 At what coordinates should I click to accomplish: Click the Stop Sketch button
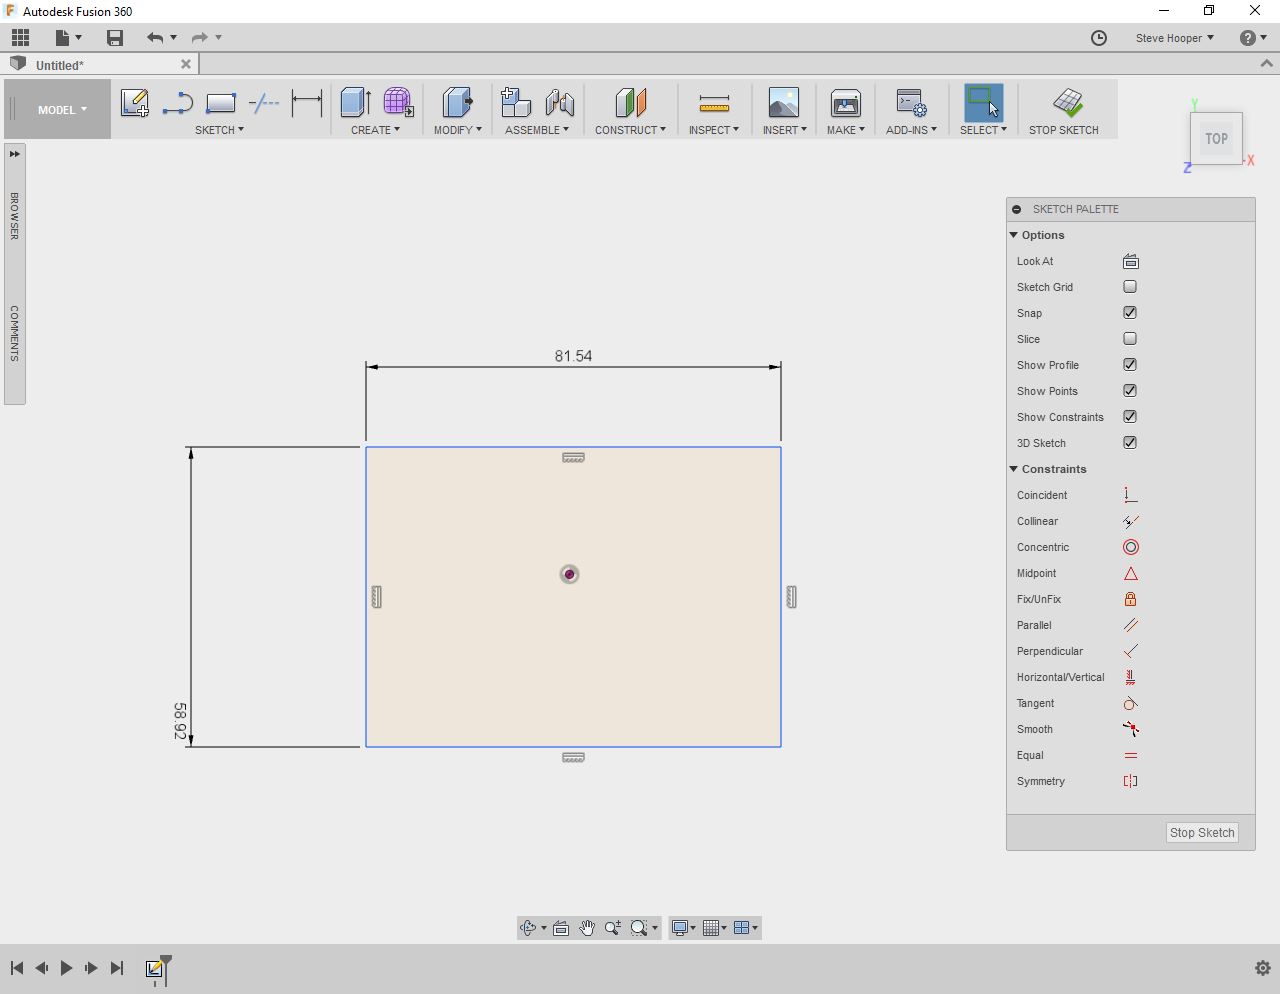tap(1201, 832)
